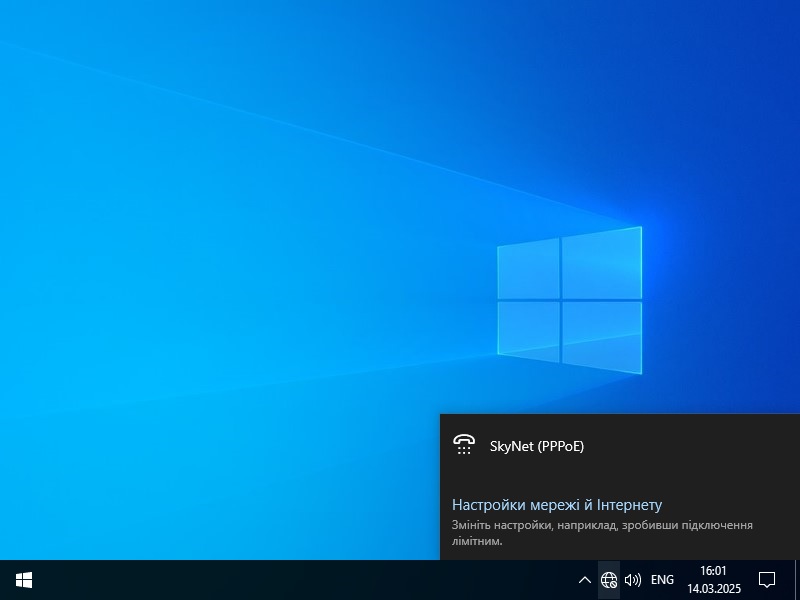Screen dimensions: 800x600
Task: Open the clock showing 16:01
Action: tap(713, 570)
